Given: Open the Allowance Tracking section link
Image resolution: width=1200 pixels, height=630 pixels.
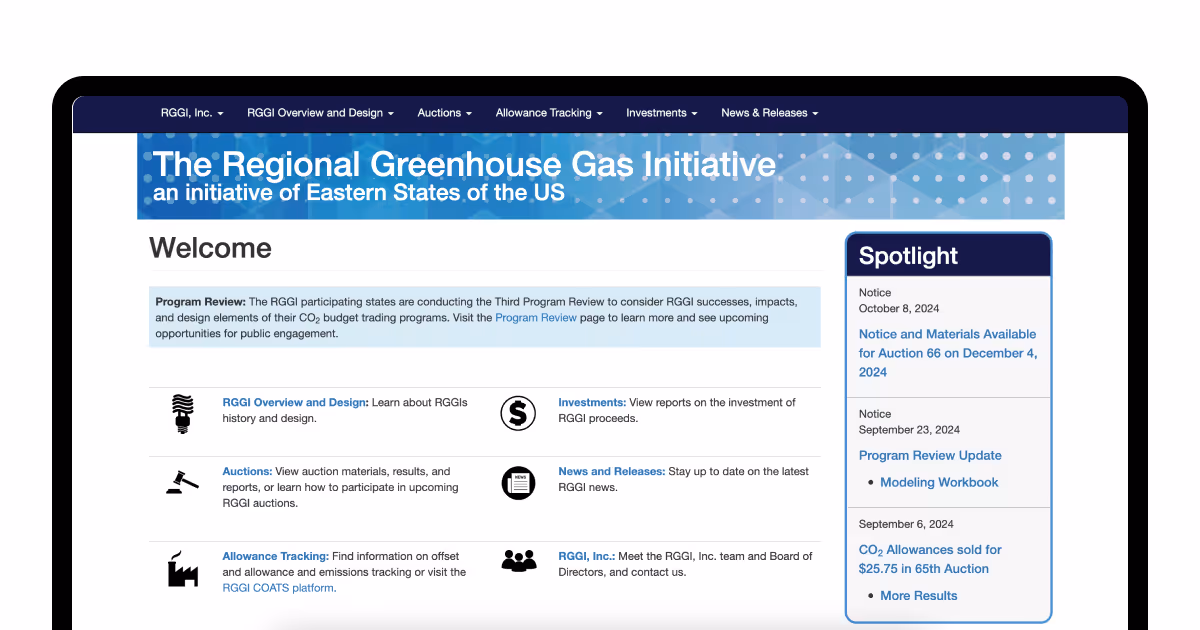Looking at the screenshot, I should pyautogui.click(x=275, y=556).
